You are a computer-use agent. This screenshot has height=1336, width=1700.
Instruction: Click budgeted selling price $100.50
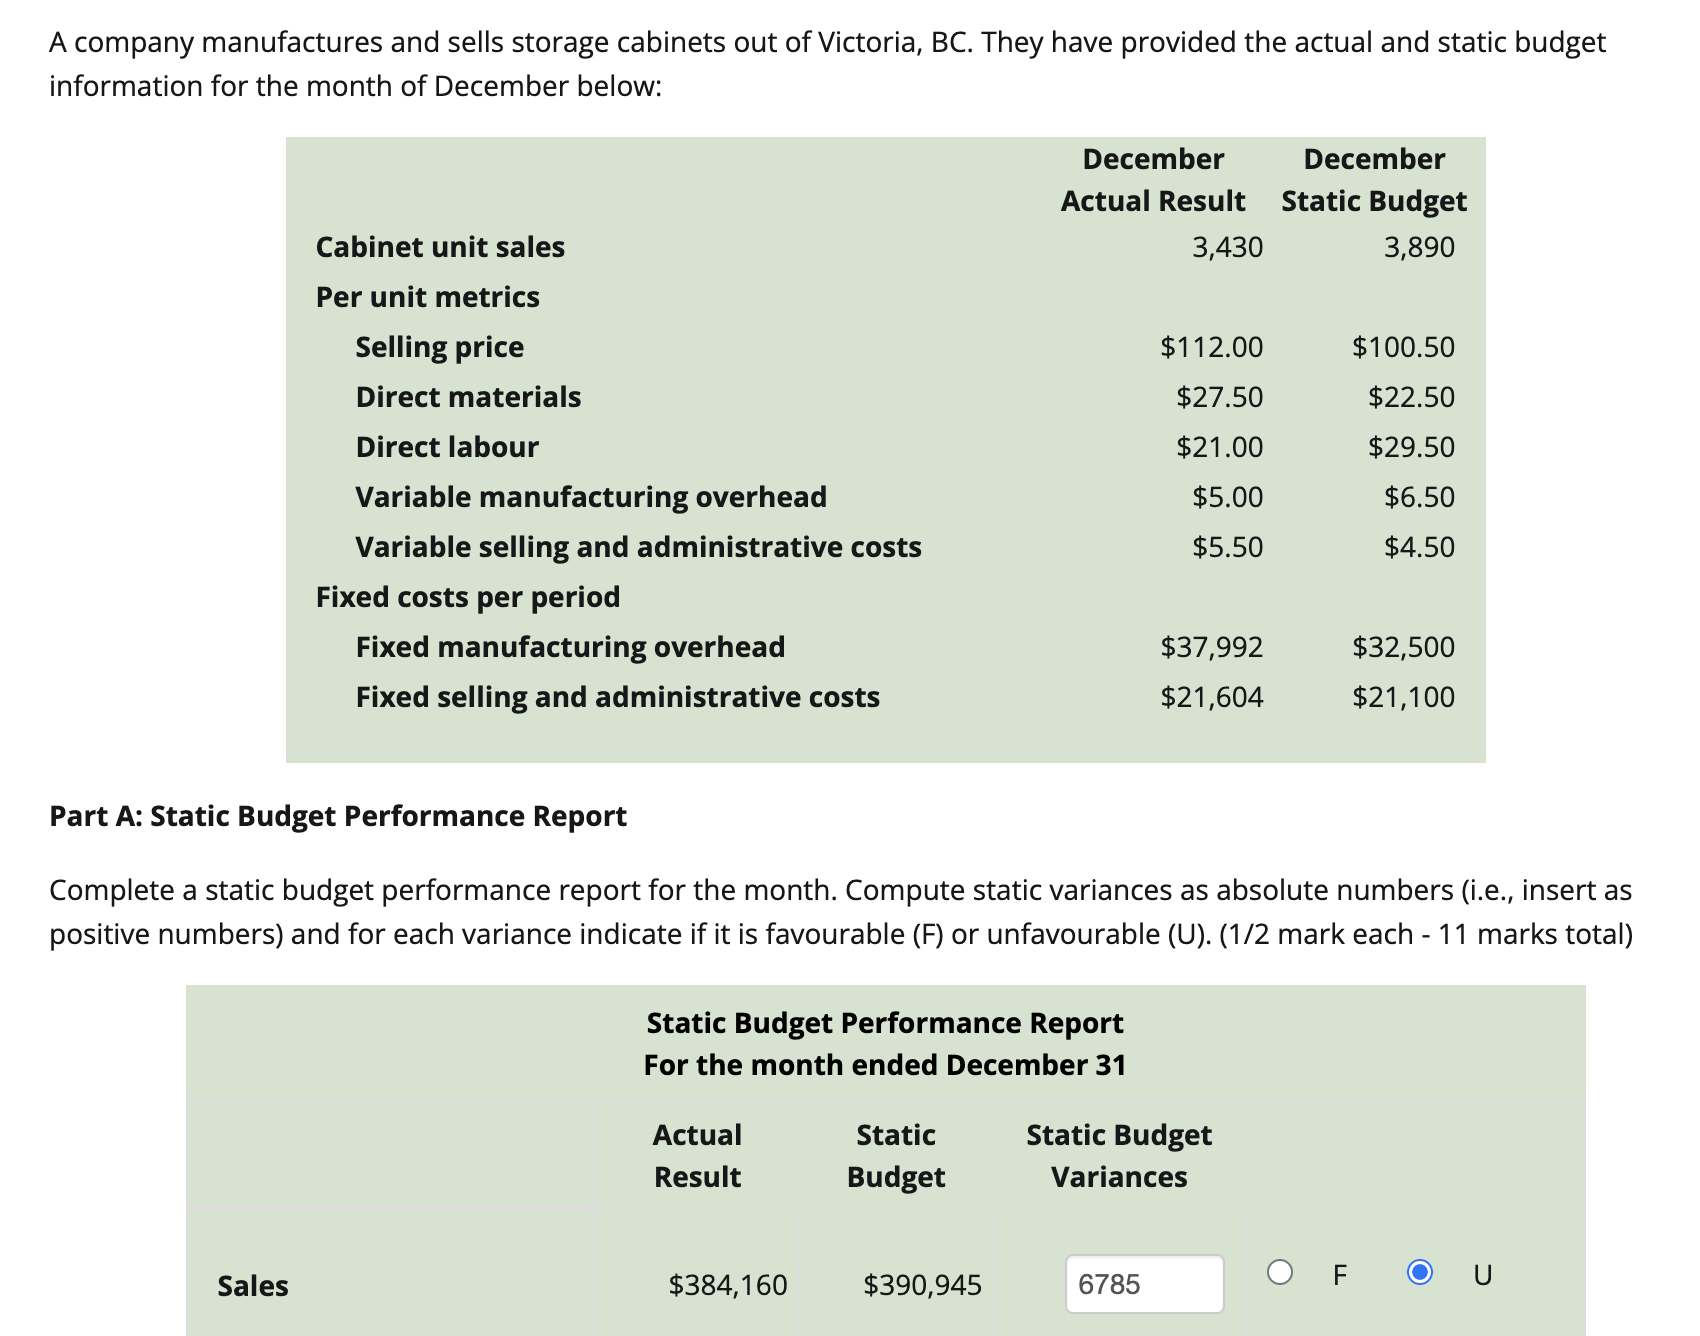(x=1404, y=347)
